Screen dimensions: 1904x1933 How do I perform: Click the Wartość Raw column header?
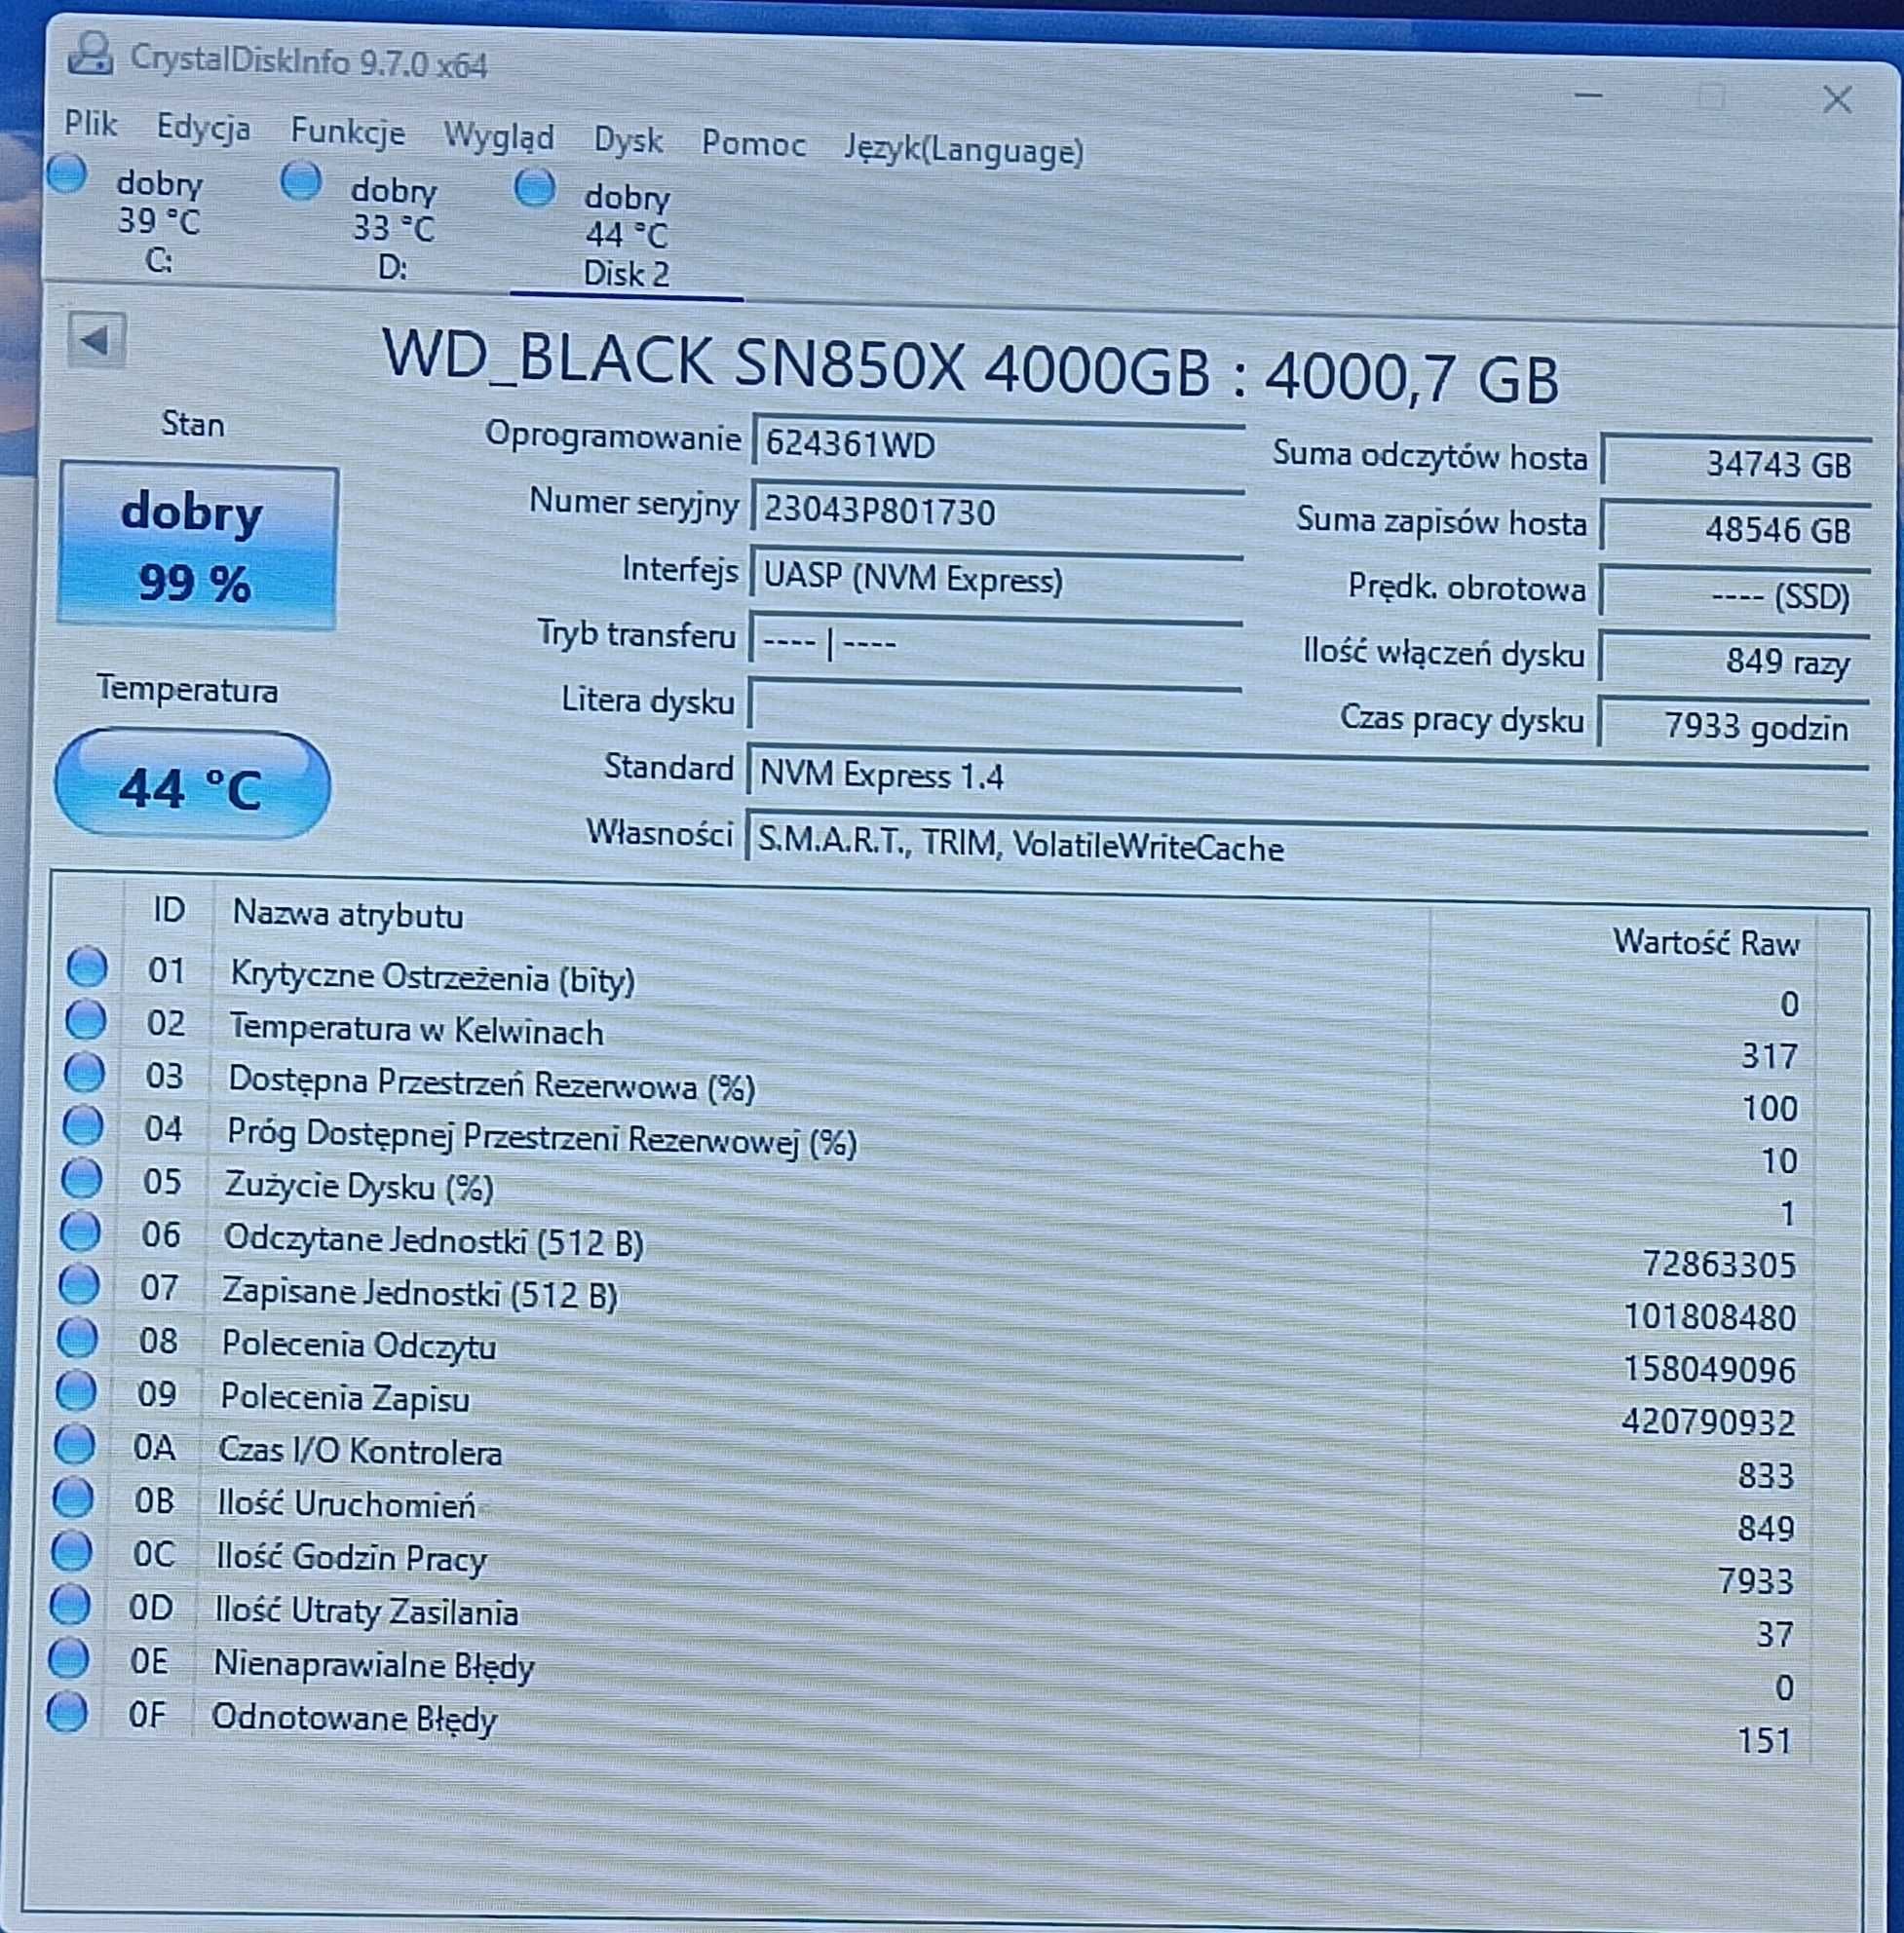coord(1623,940)
